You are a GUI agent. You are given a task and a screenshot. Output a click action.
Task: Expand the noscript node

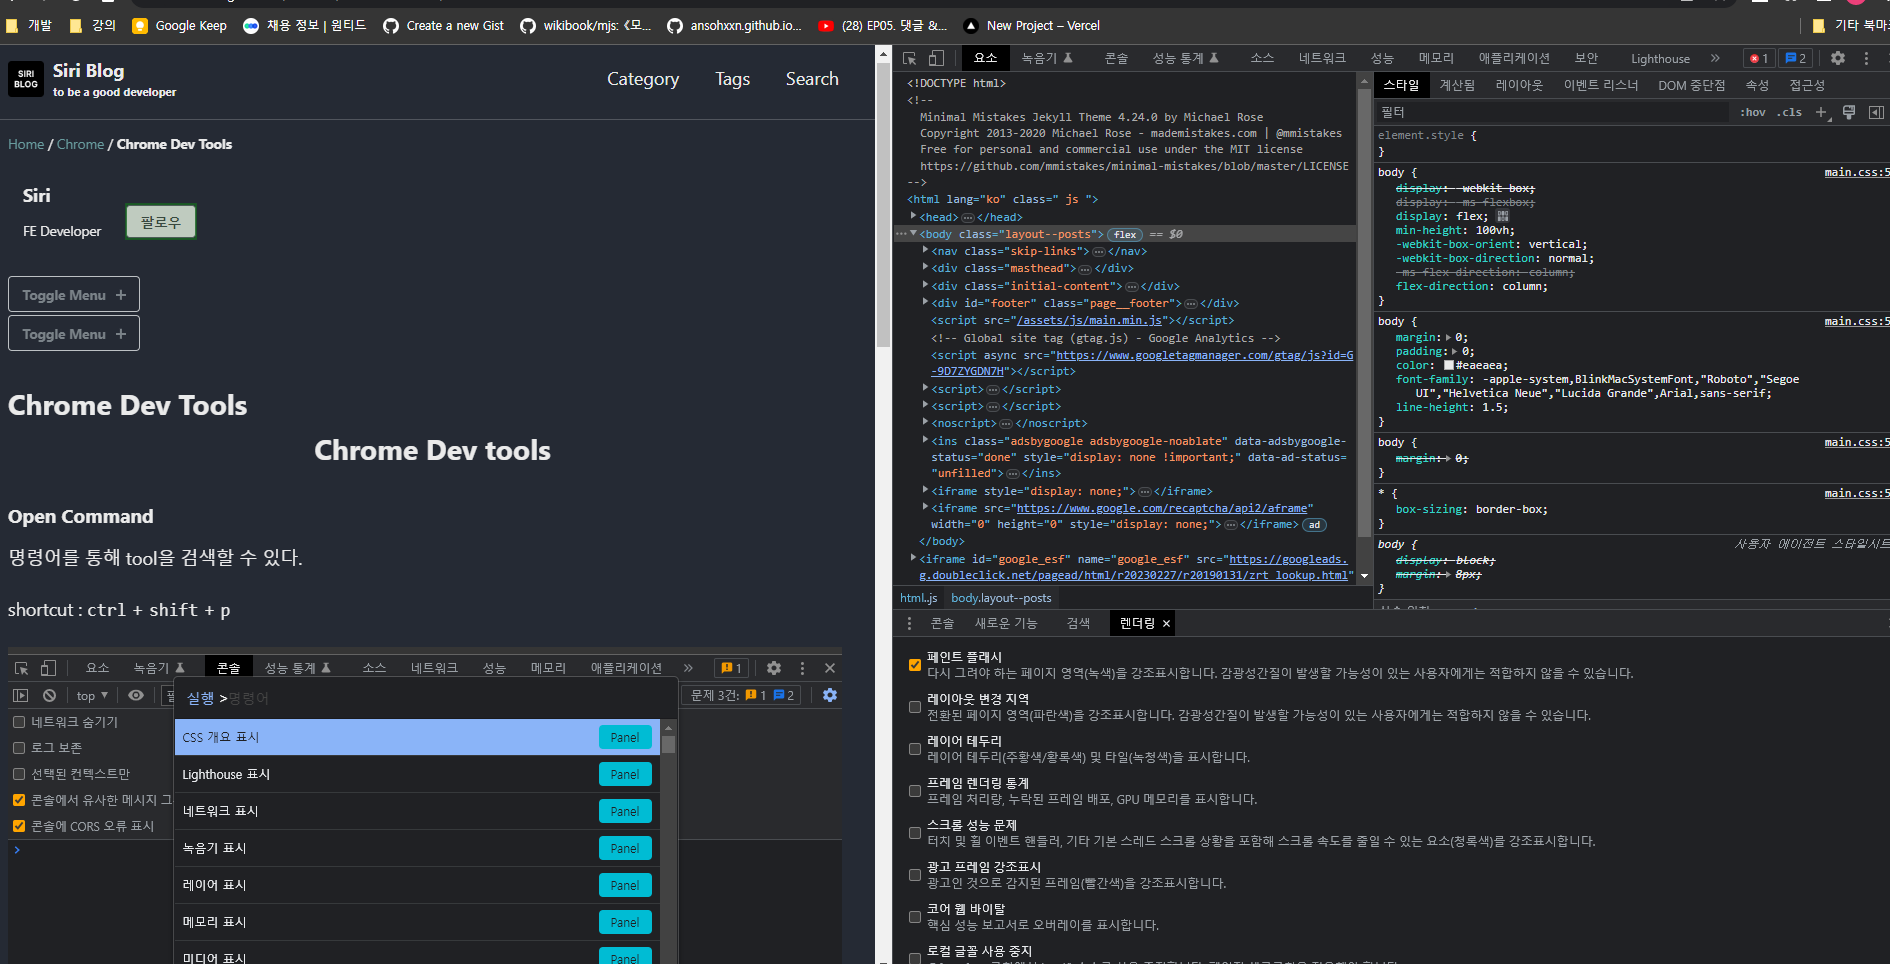(925, 423)
